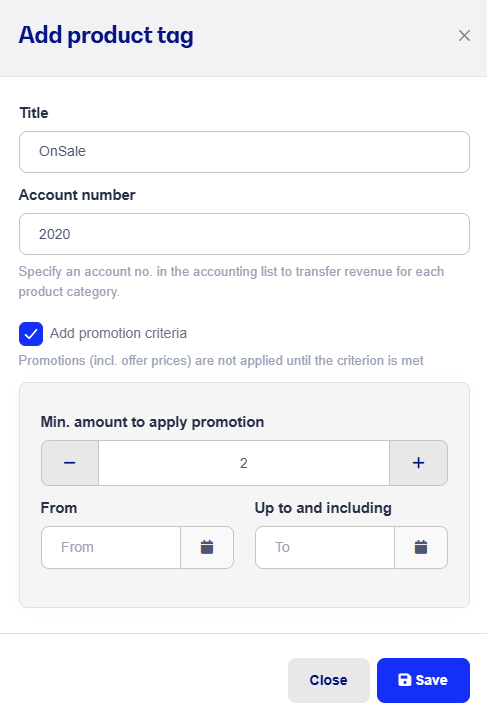
Task: Dismiss the dialog with the X icon
Action: point(464,35)
